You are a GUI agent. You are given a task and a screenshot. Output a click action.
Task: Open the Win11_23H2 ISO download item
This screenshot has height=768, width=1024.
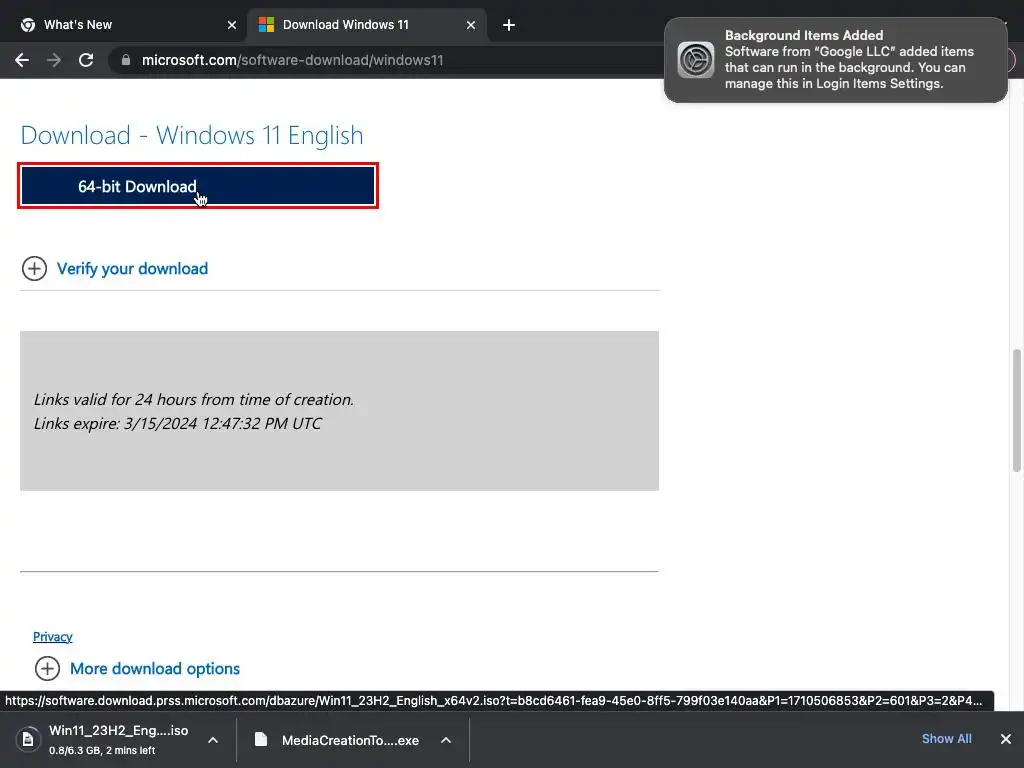118,739
